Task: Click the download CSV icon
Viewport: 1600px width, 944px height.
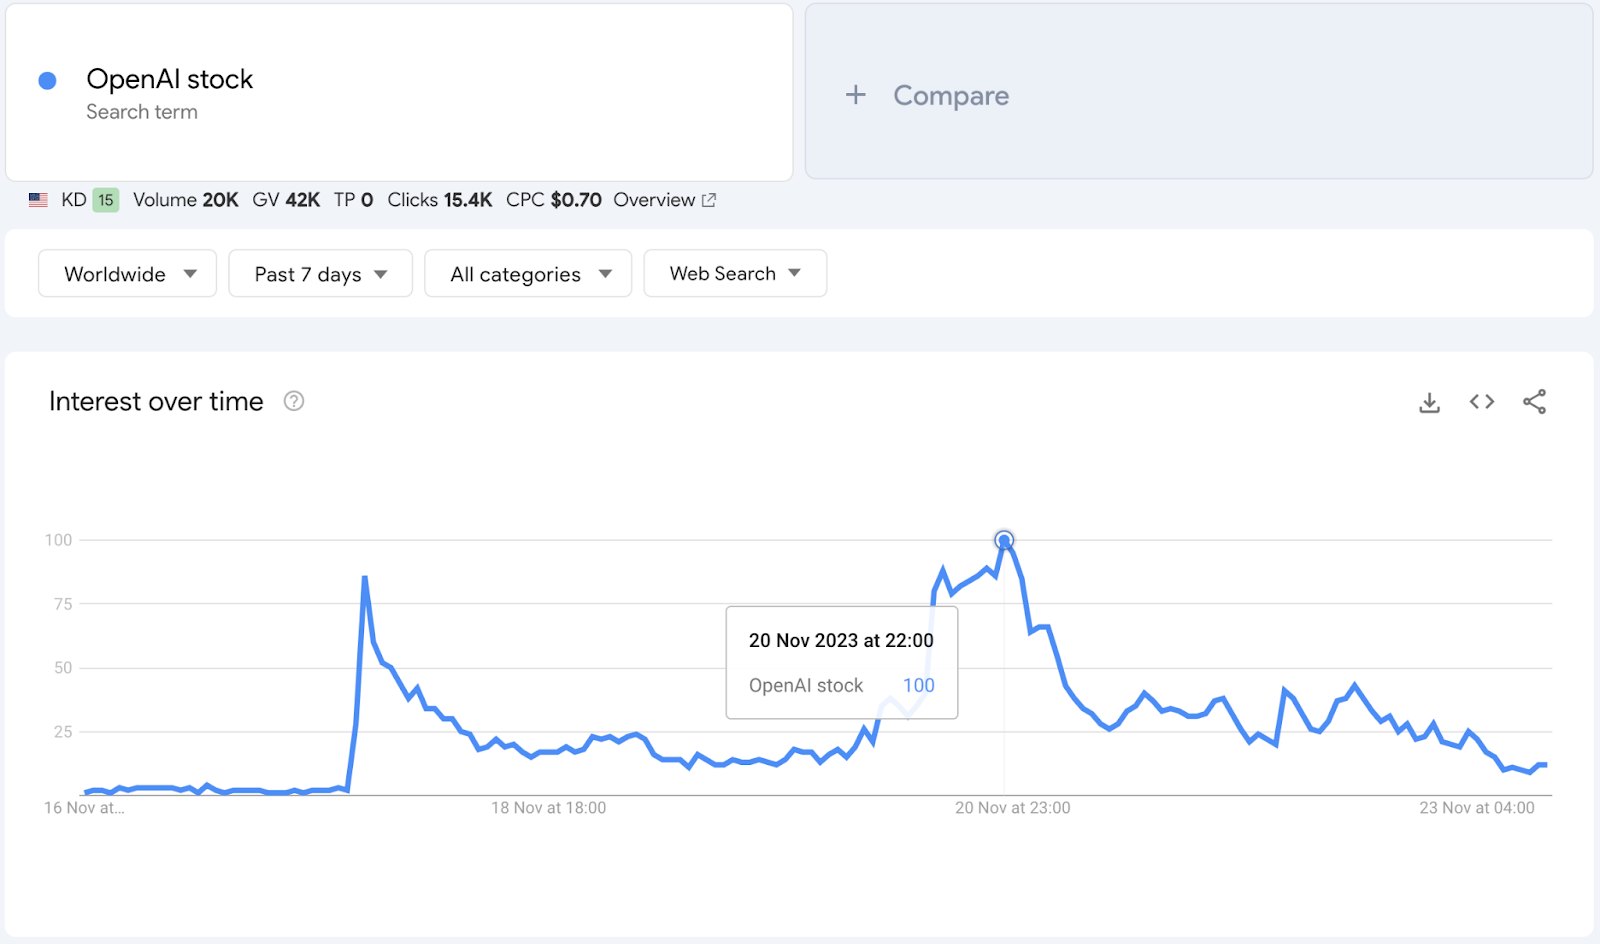Action: (x=1429, y=401)
